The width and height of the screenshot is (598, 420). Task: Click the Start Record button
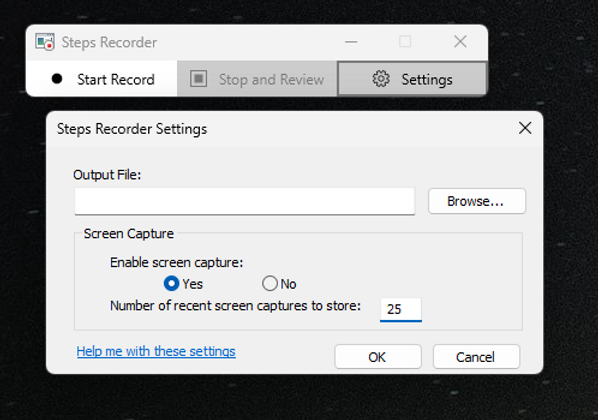tap(102, 79)
